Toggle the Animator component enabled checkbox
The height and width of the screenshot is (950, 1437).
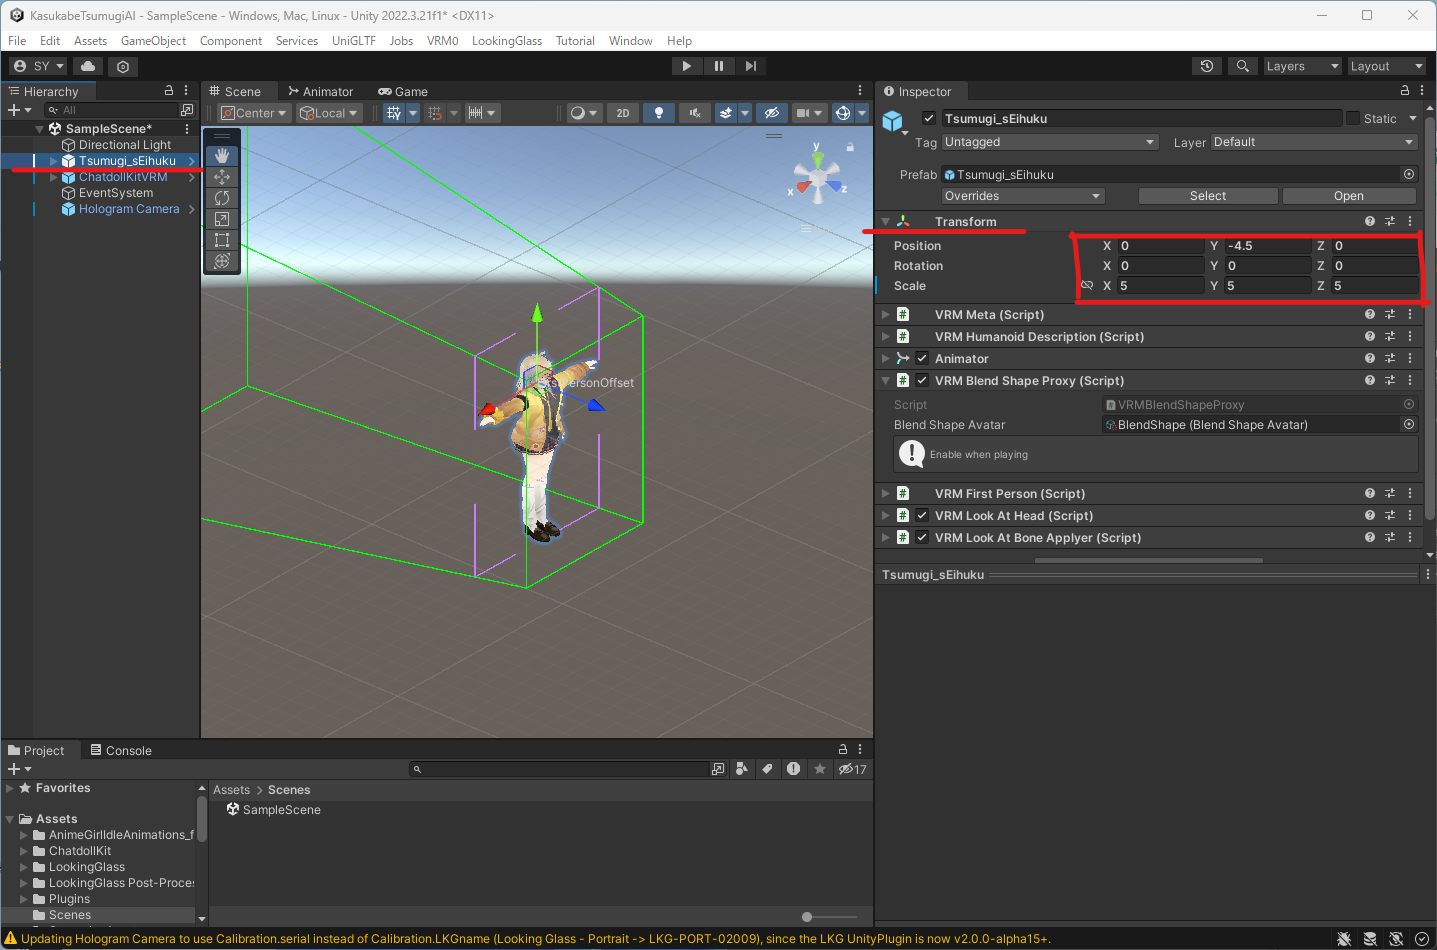[922, 358]
